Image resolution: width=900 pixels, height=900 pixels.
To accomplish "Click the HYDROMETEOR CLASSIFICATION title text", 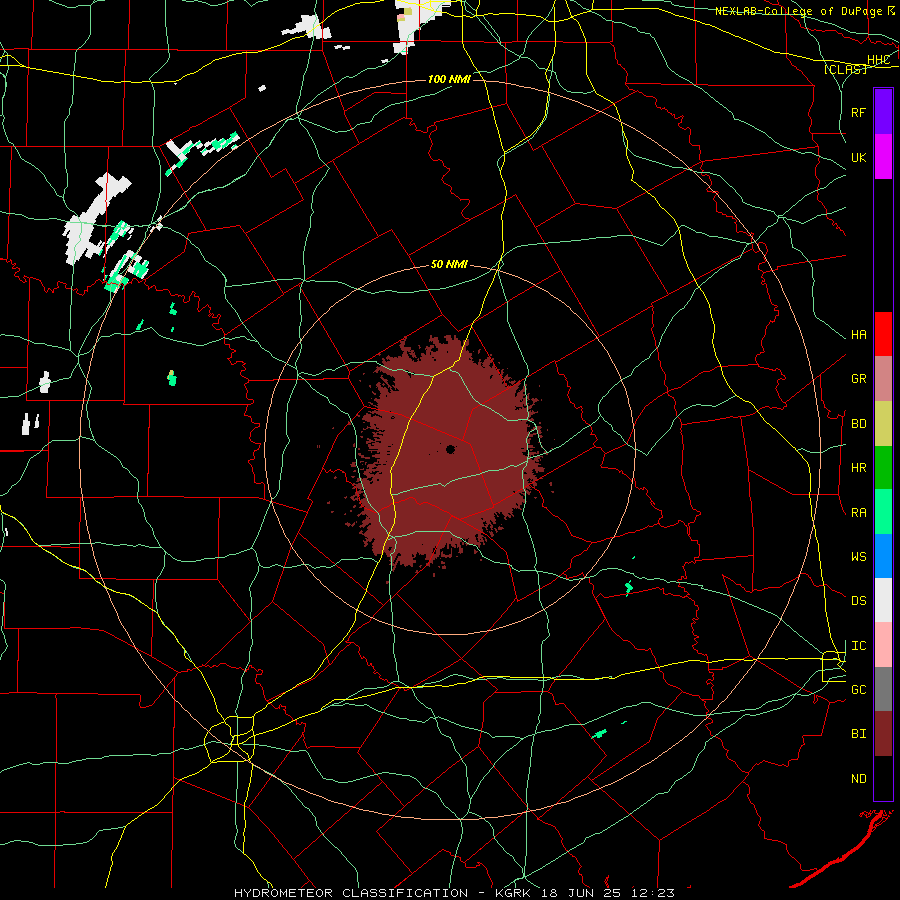I will point(351,893).
